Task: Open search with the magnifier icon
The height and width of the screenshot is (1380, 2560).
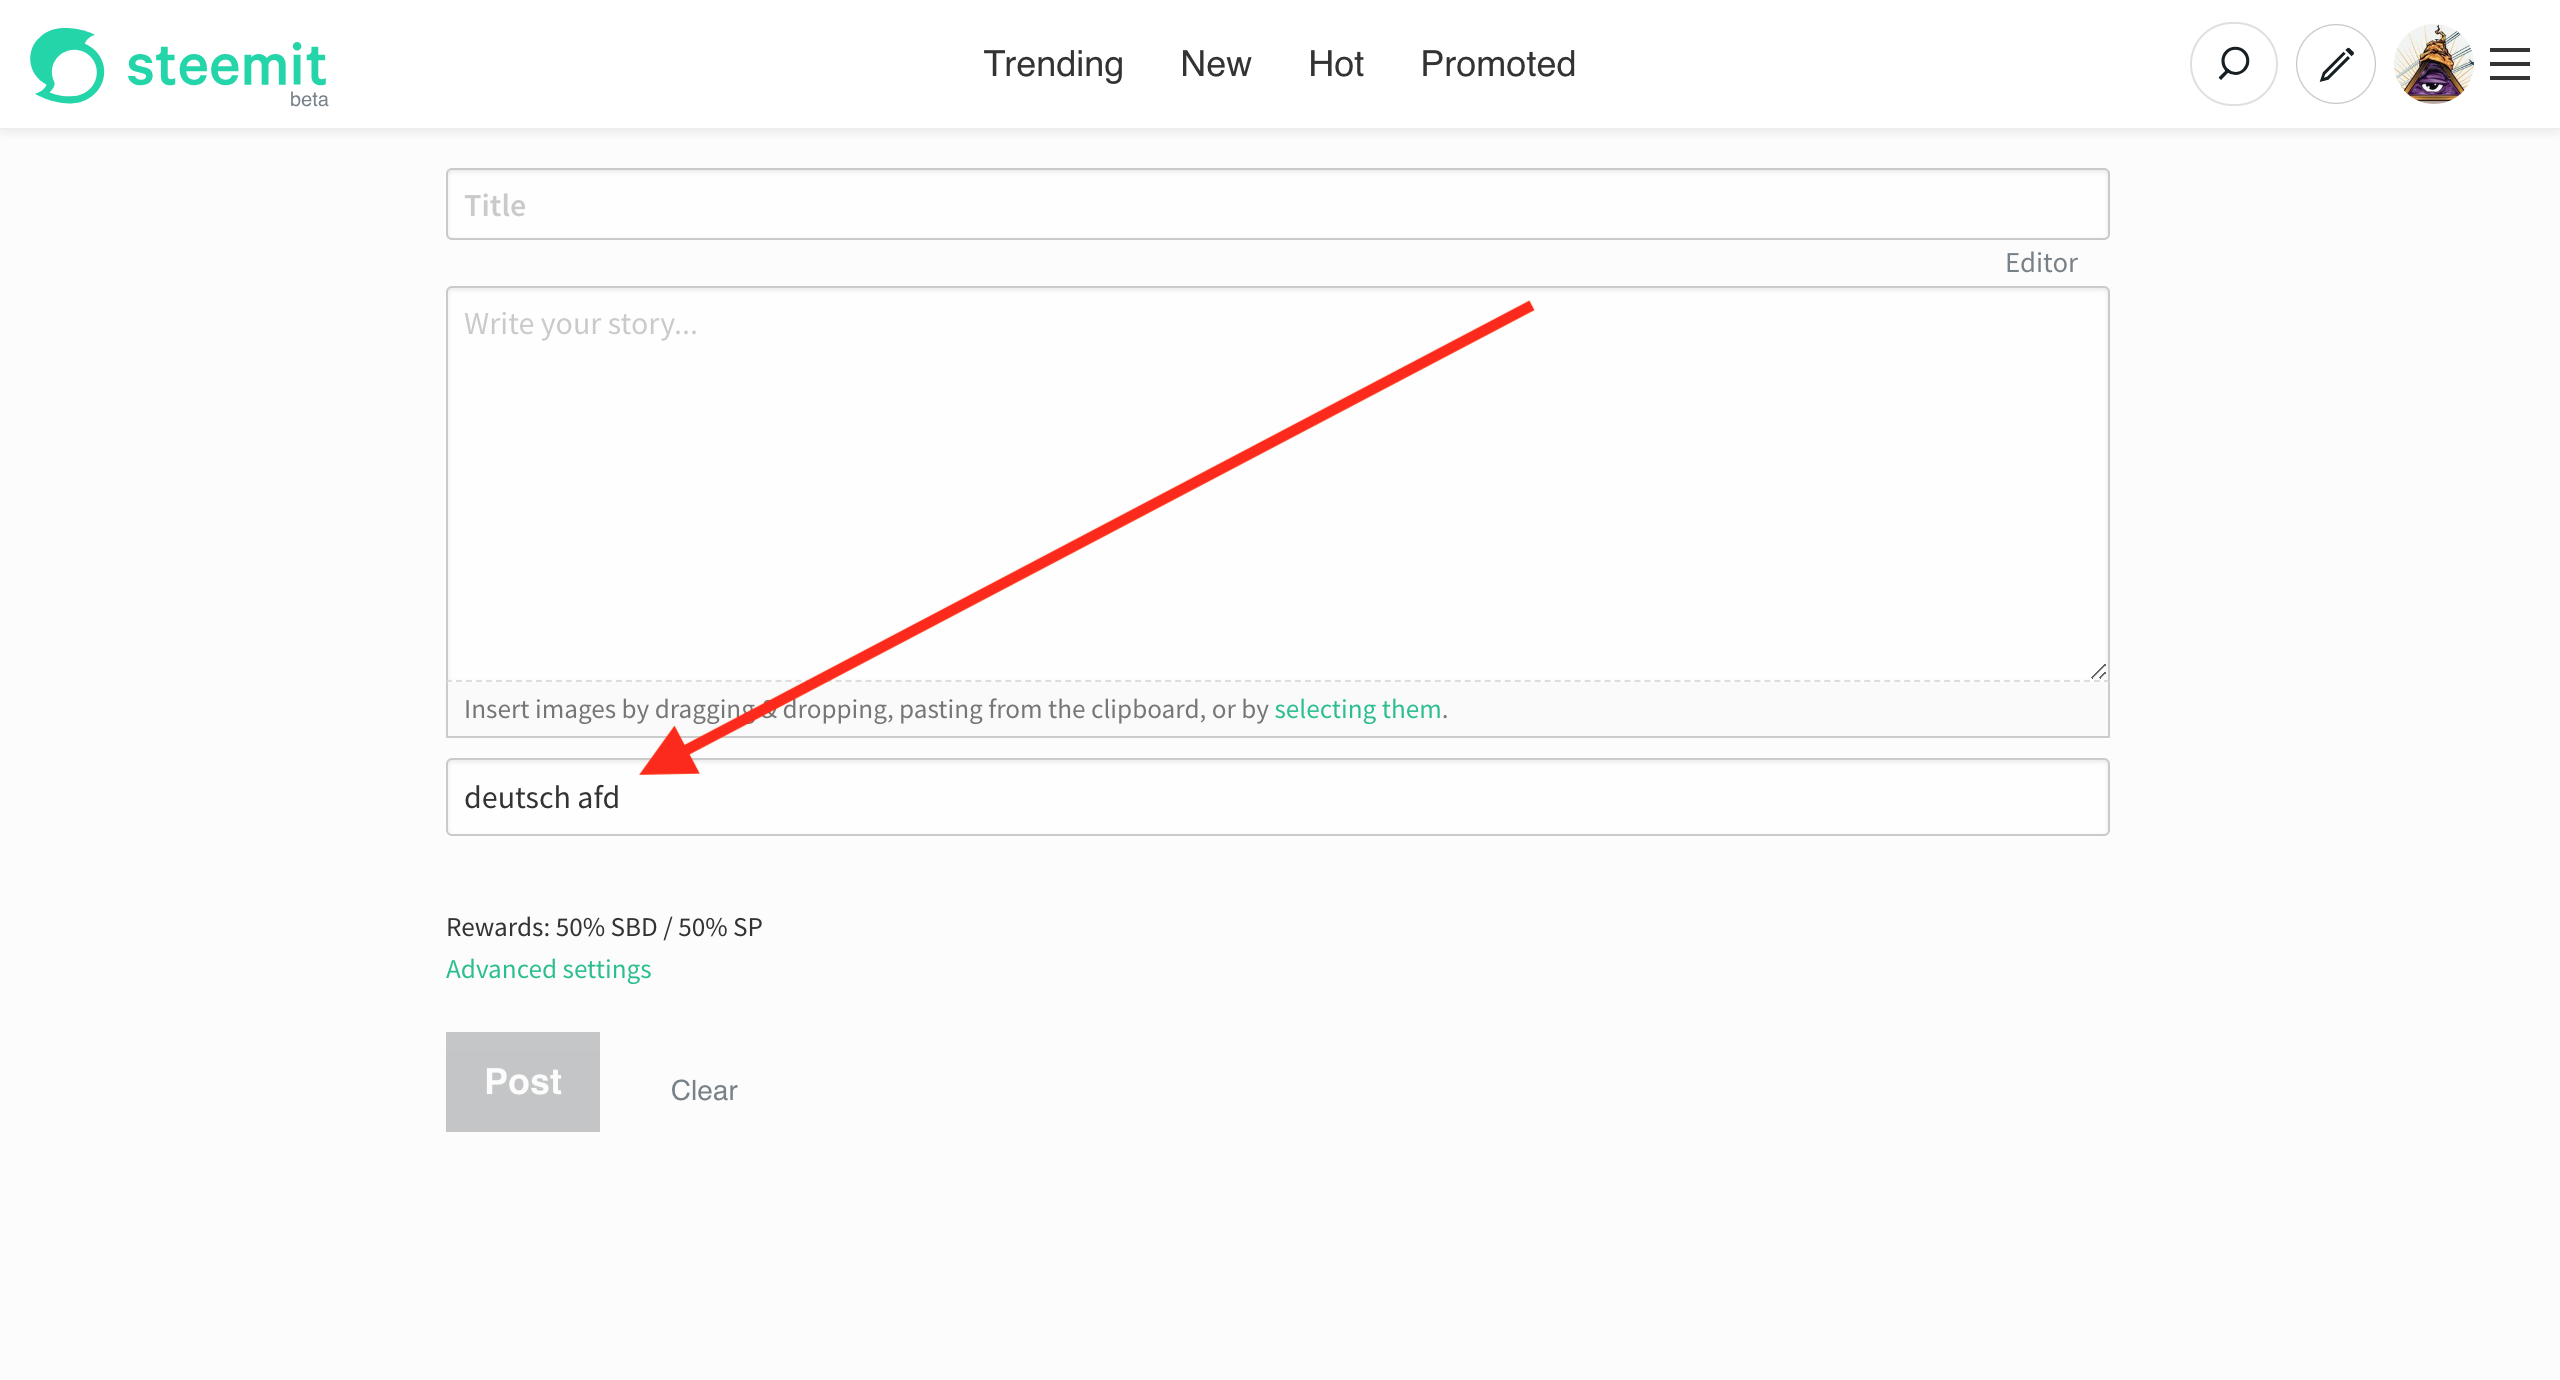Action: (x=2233, y=64)
